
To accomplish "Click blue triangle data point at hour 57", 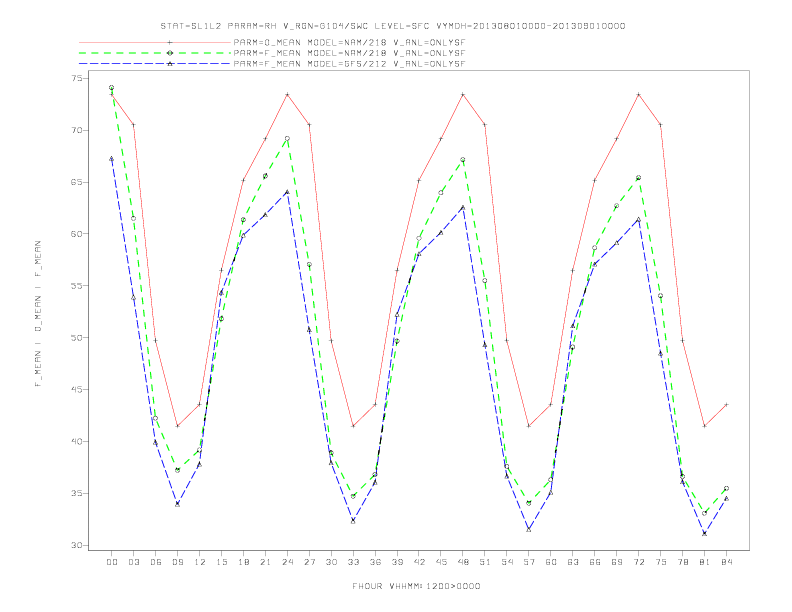I will (x=529, y=530).
